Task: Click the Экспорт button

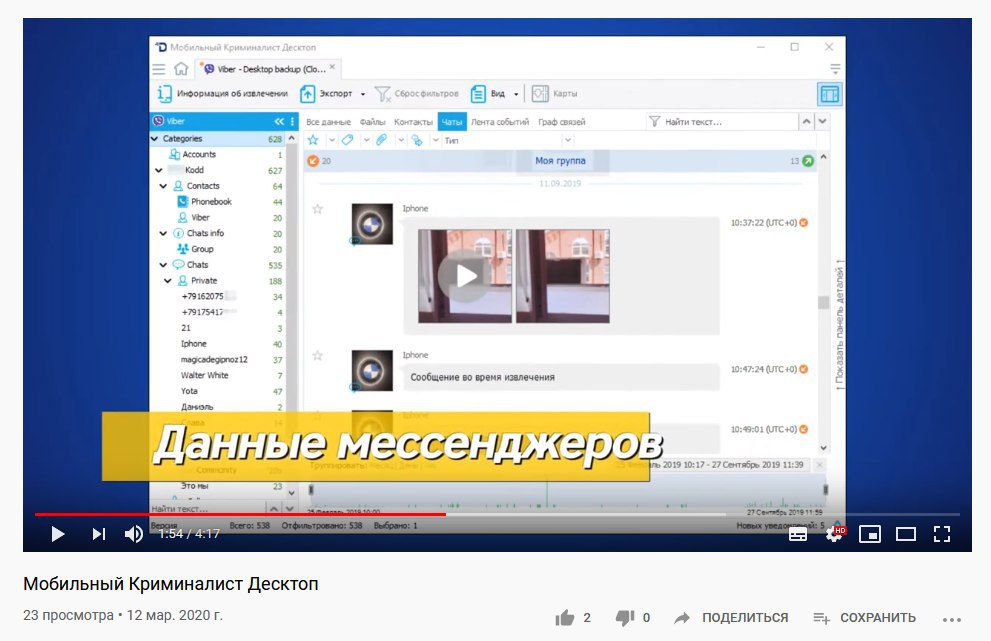Action: [326, 94]
